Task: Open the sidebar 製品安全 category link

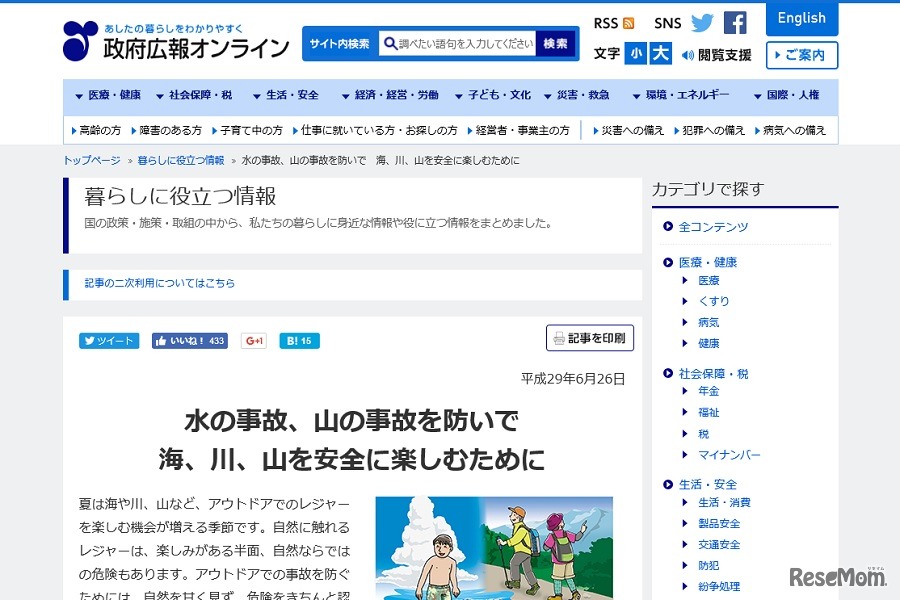Action: (x=719, y=523)
